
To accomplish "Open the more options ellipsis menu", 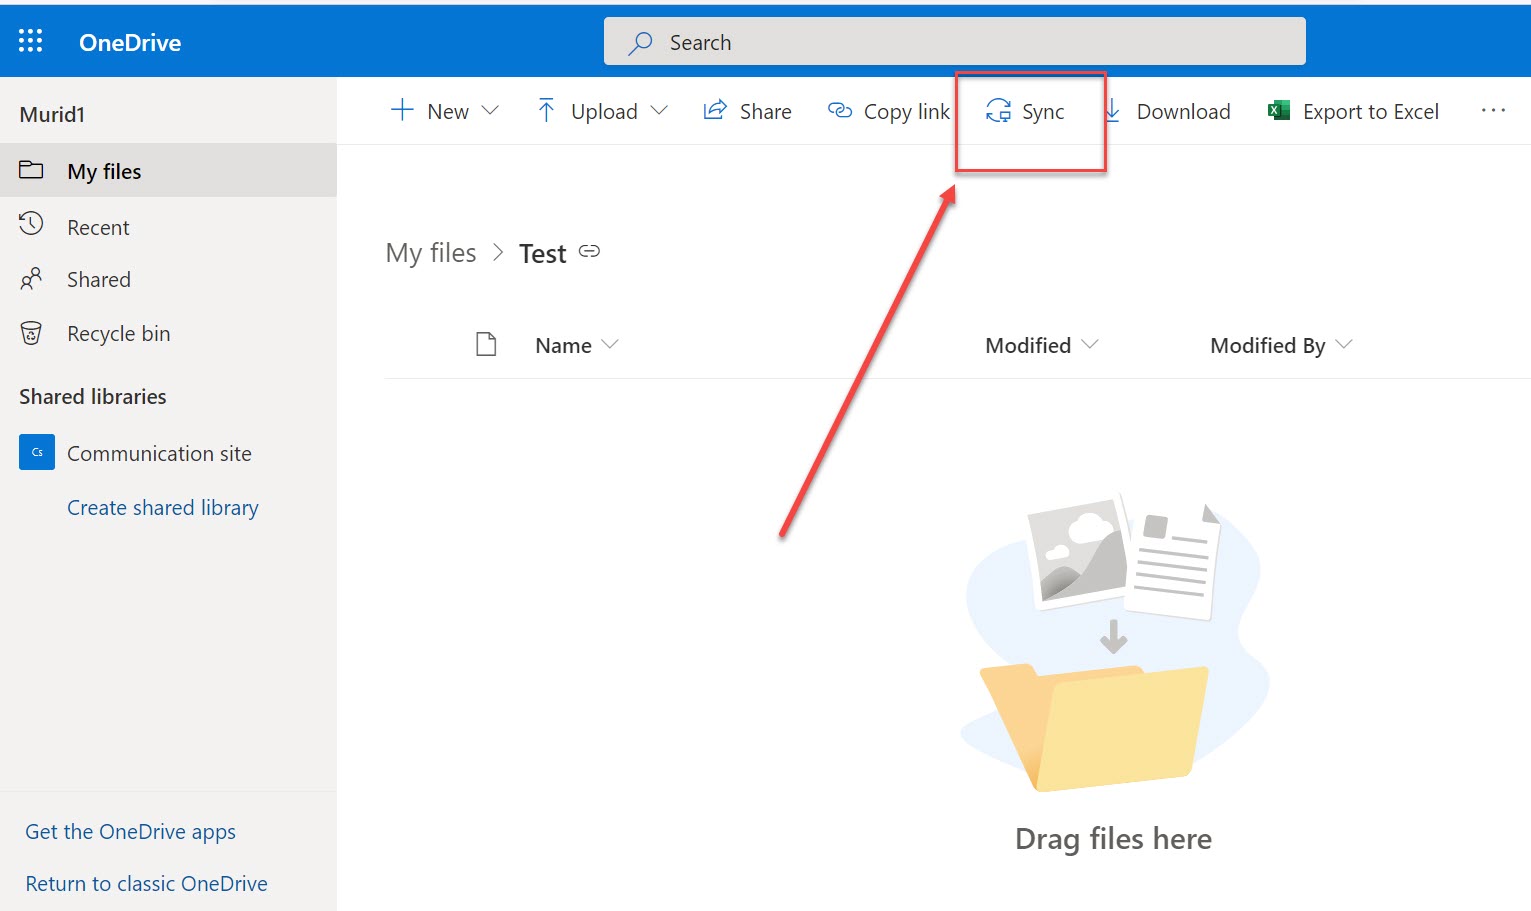I will [x=1493, y=110].
